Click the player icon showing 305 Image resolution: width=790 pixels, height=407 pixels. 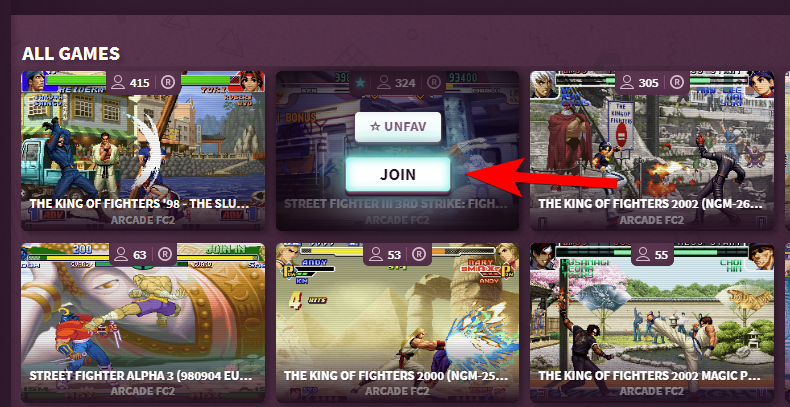click(627, 82)
